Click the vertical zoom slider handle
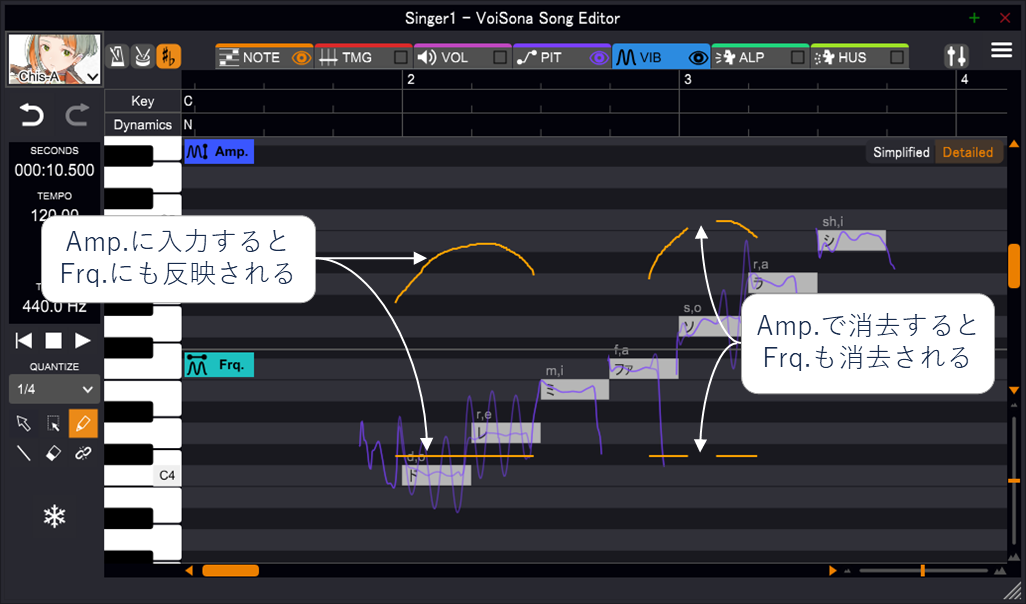1026x604 pixels. [1014, 481]
